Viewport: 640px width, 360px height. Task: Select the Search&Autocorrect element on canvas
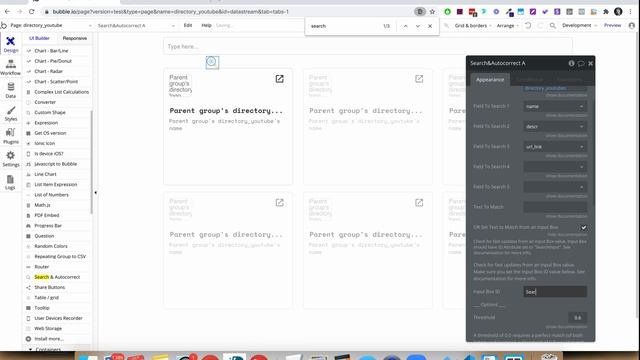tap(212, 62)
